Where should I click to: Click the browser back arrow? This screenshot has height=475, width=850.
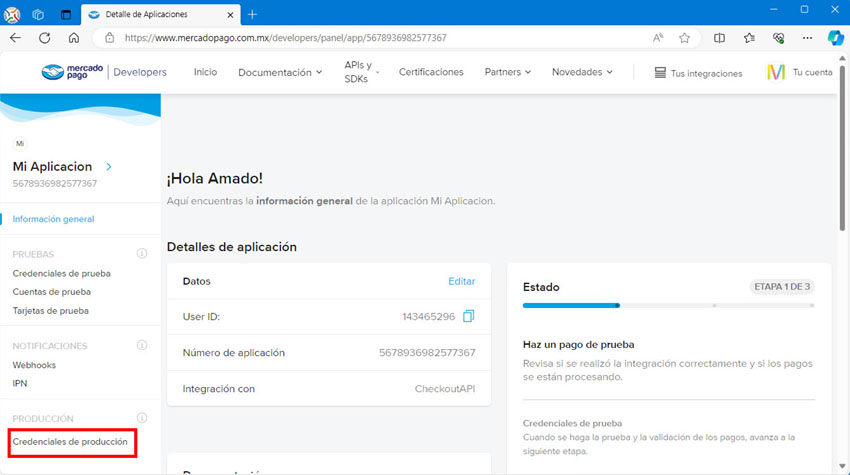tap(15, 38)
